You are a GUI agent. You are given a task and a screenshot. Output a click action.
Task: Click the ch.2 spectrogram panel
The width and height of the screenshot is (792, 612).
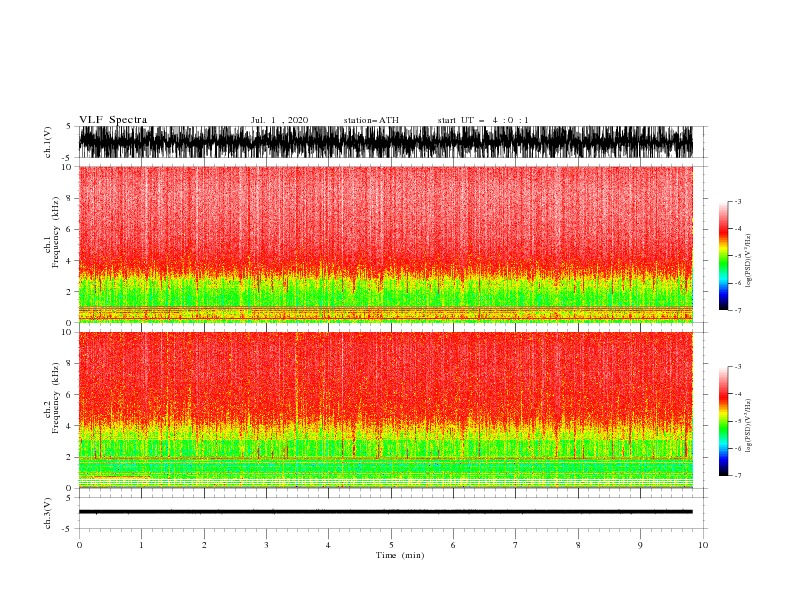pos(386,410)
